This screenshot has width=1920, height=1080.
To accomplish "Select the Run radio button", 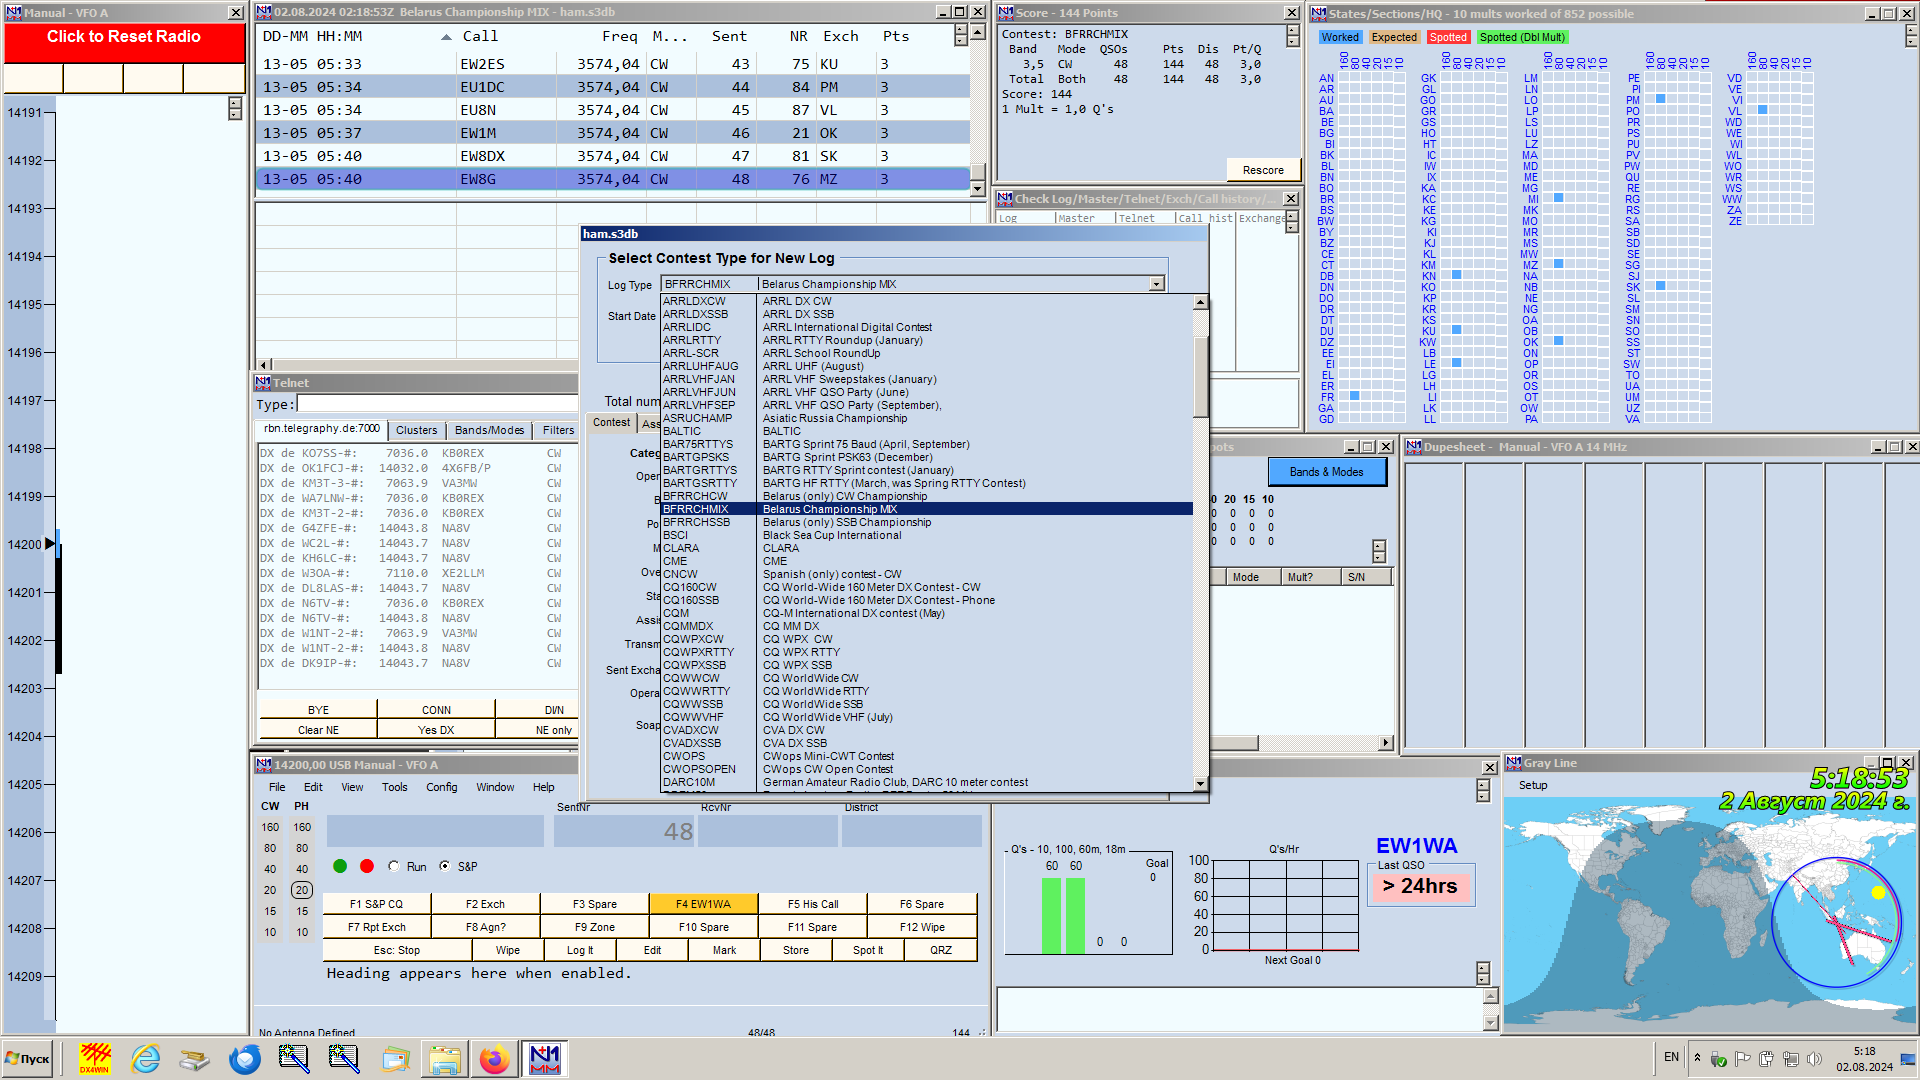I will tap(394, 866).
